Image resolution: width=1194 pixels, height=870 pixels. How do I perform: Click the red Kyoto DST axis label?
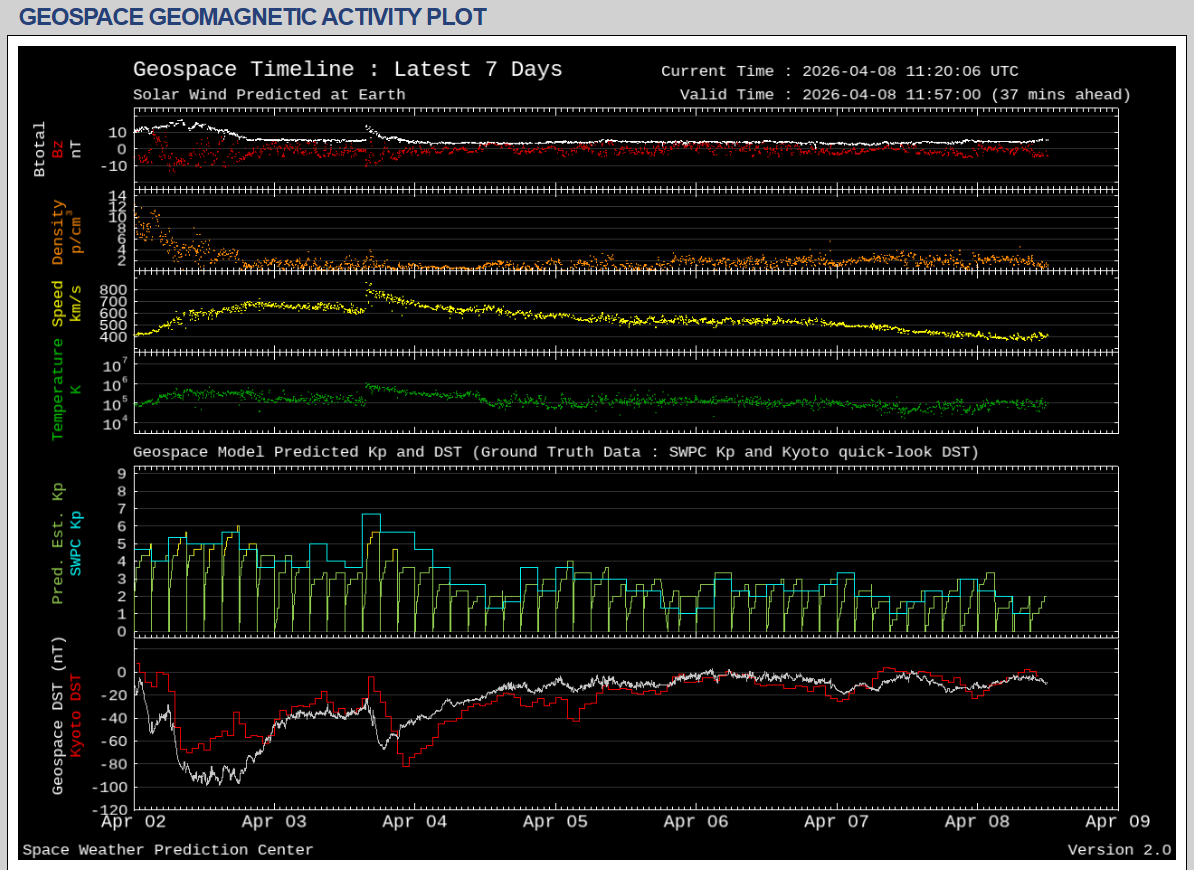point(76,716)
